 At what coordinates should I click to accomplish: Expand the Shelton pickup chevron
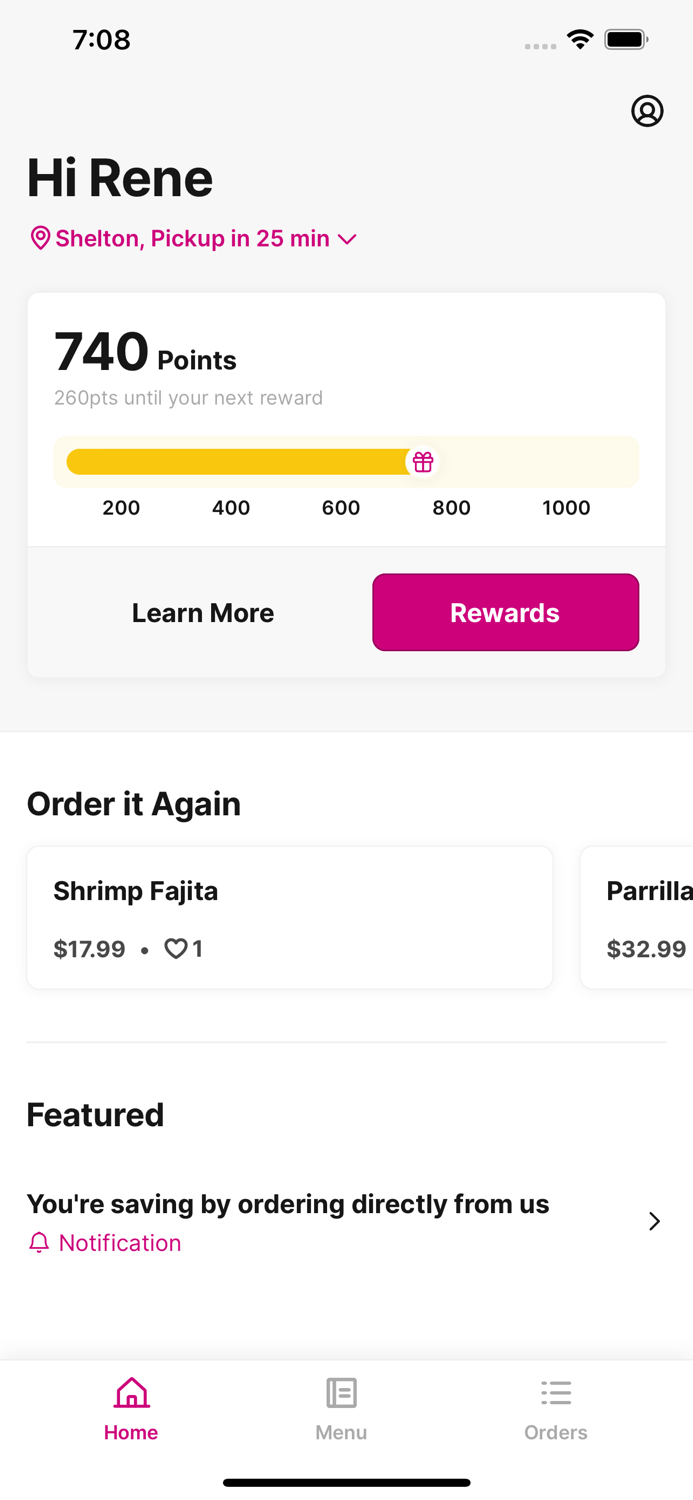click(347, 239)
